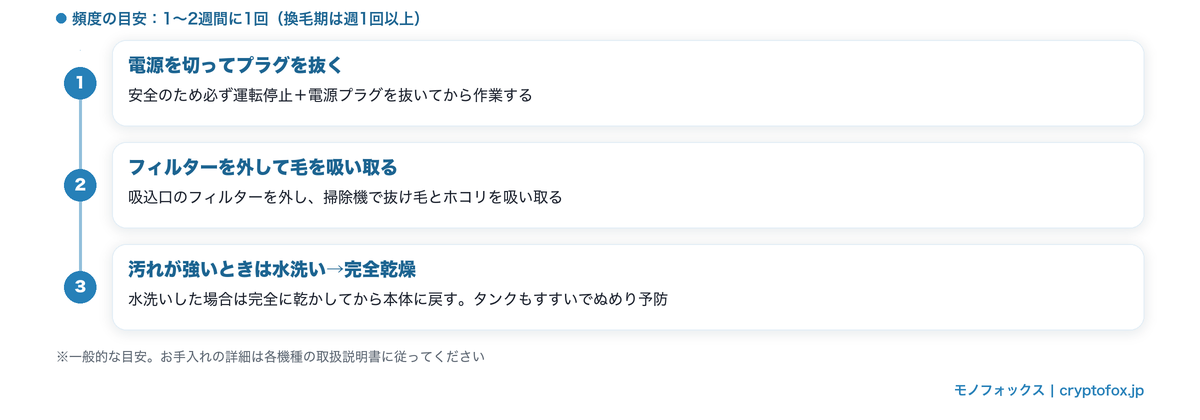1200x420 pixels.
Task: Select the heading 電源を切ってプラグを抜く
Action: tap(235, 65)
